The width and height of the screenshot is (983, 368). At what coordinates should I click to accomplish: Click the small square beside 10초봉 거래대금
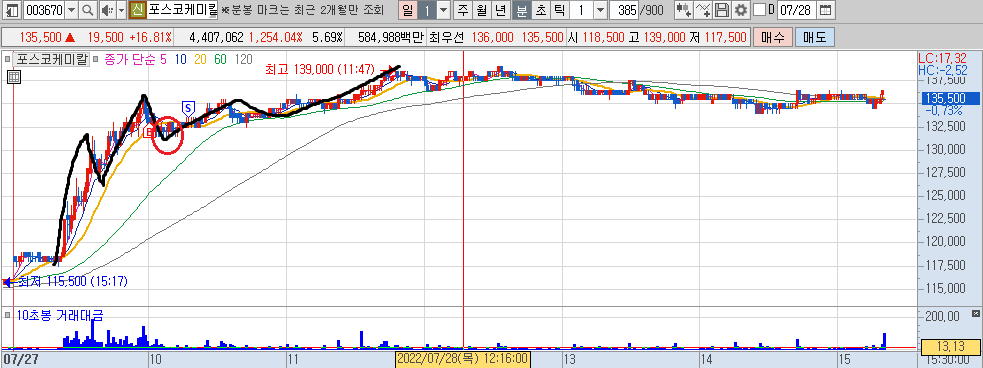pos(8,315)
